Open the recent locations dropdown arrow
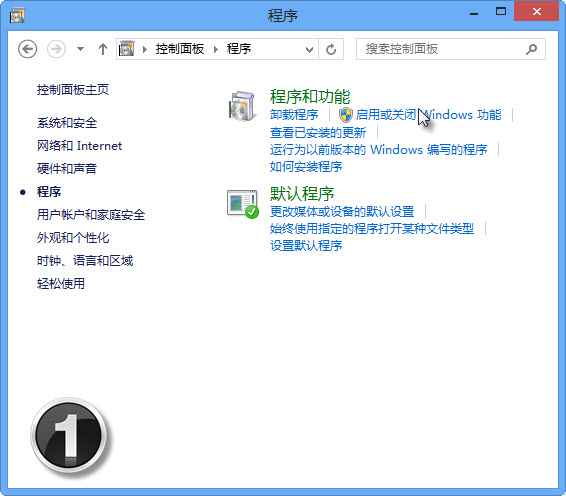The width and height of the screenshot is (566, 496). click(80, 49)
